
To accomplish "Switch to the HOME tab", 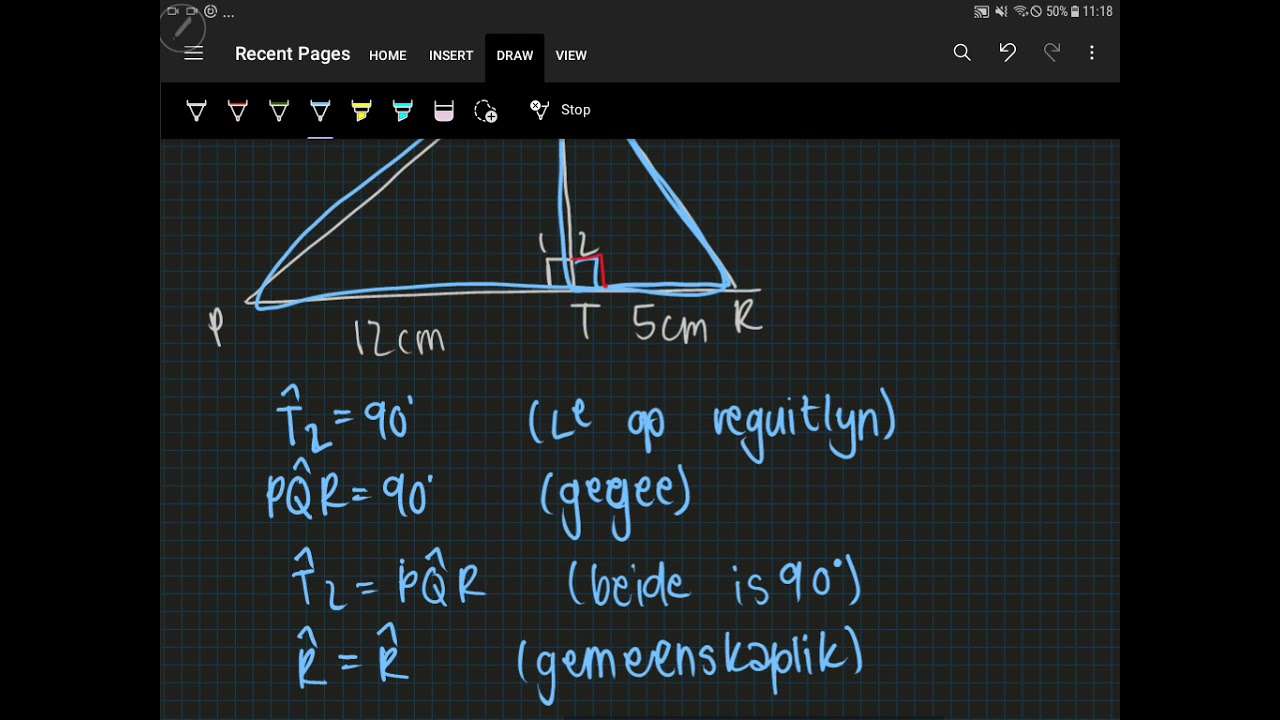I will tap(388, 56).
